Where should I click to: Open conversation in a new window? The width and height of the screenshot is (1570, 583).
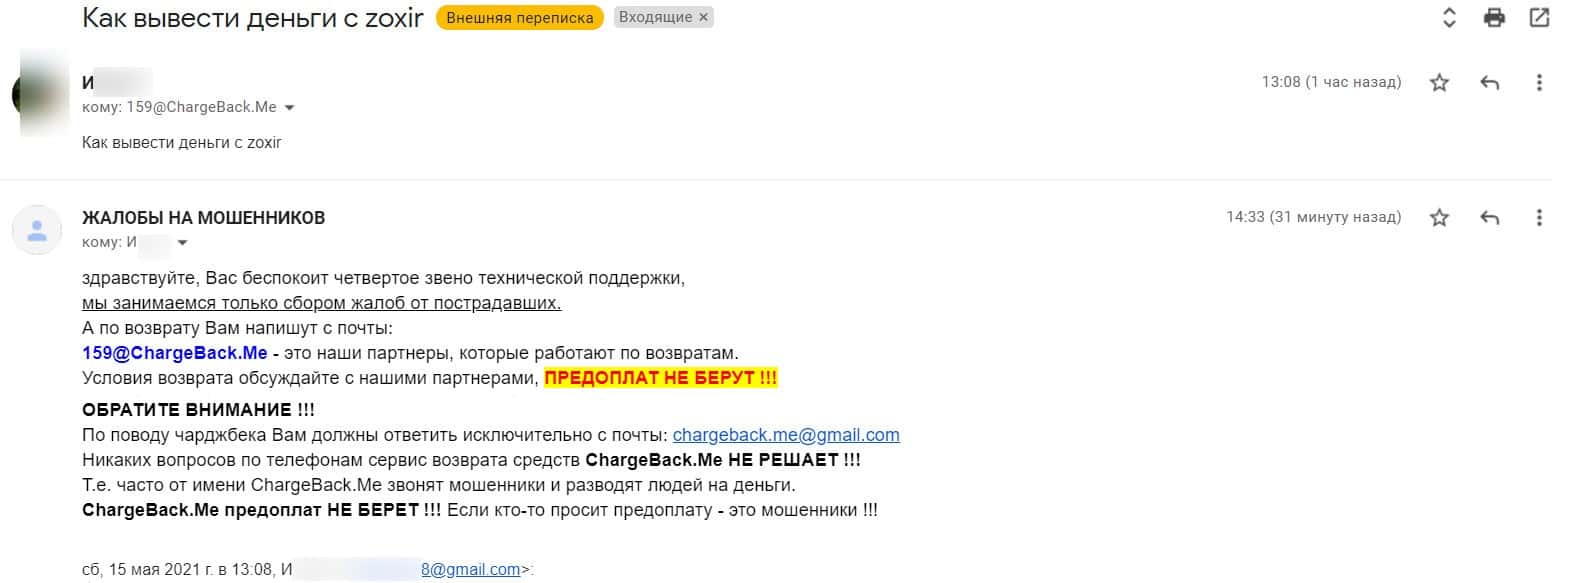pos(1539,17)
